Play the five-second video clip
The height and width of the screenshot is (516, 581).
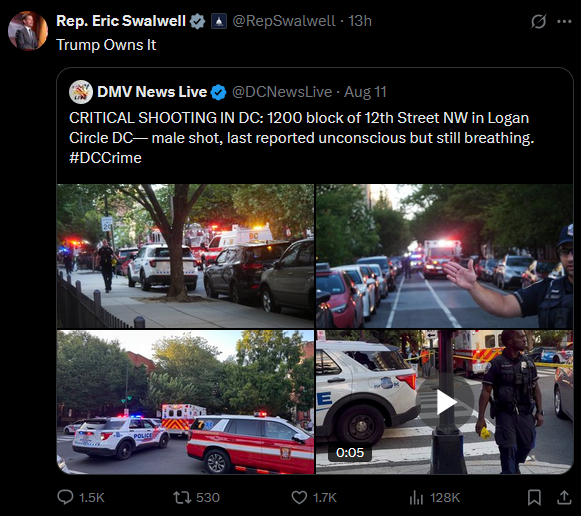[x=444, y=402]
